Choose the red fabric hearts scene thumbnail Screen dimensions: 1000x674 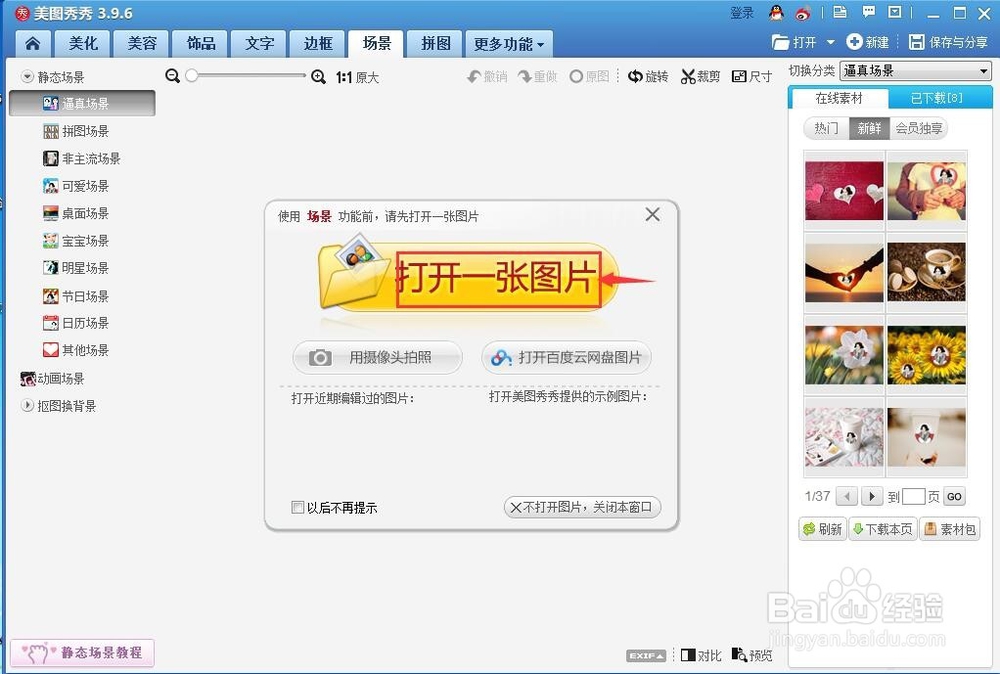point(844,190)
